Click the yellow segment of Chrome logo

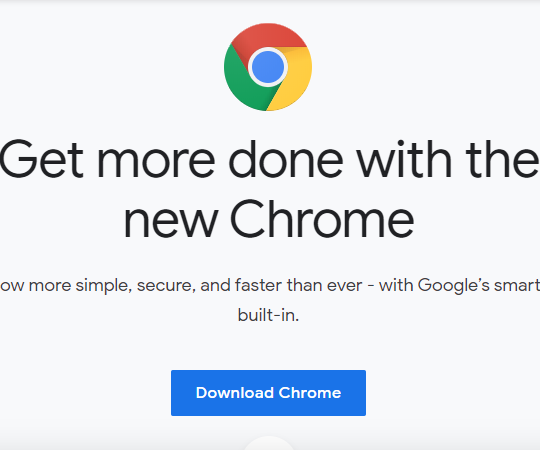[293, 81]
